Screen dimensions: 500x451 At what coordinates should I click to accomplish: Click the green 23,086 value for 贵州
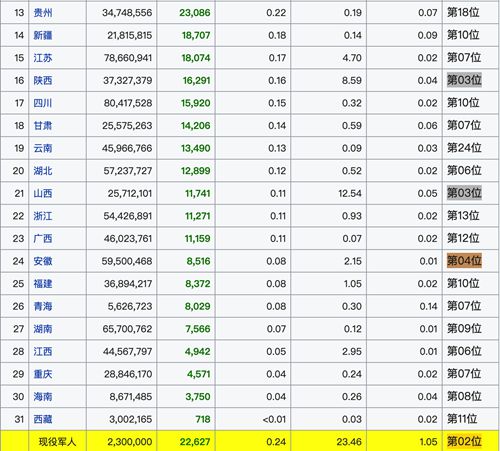[195, 13]
